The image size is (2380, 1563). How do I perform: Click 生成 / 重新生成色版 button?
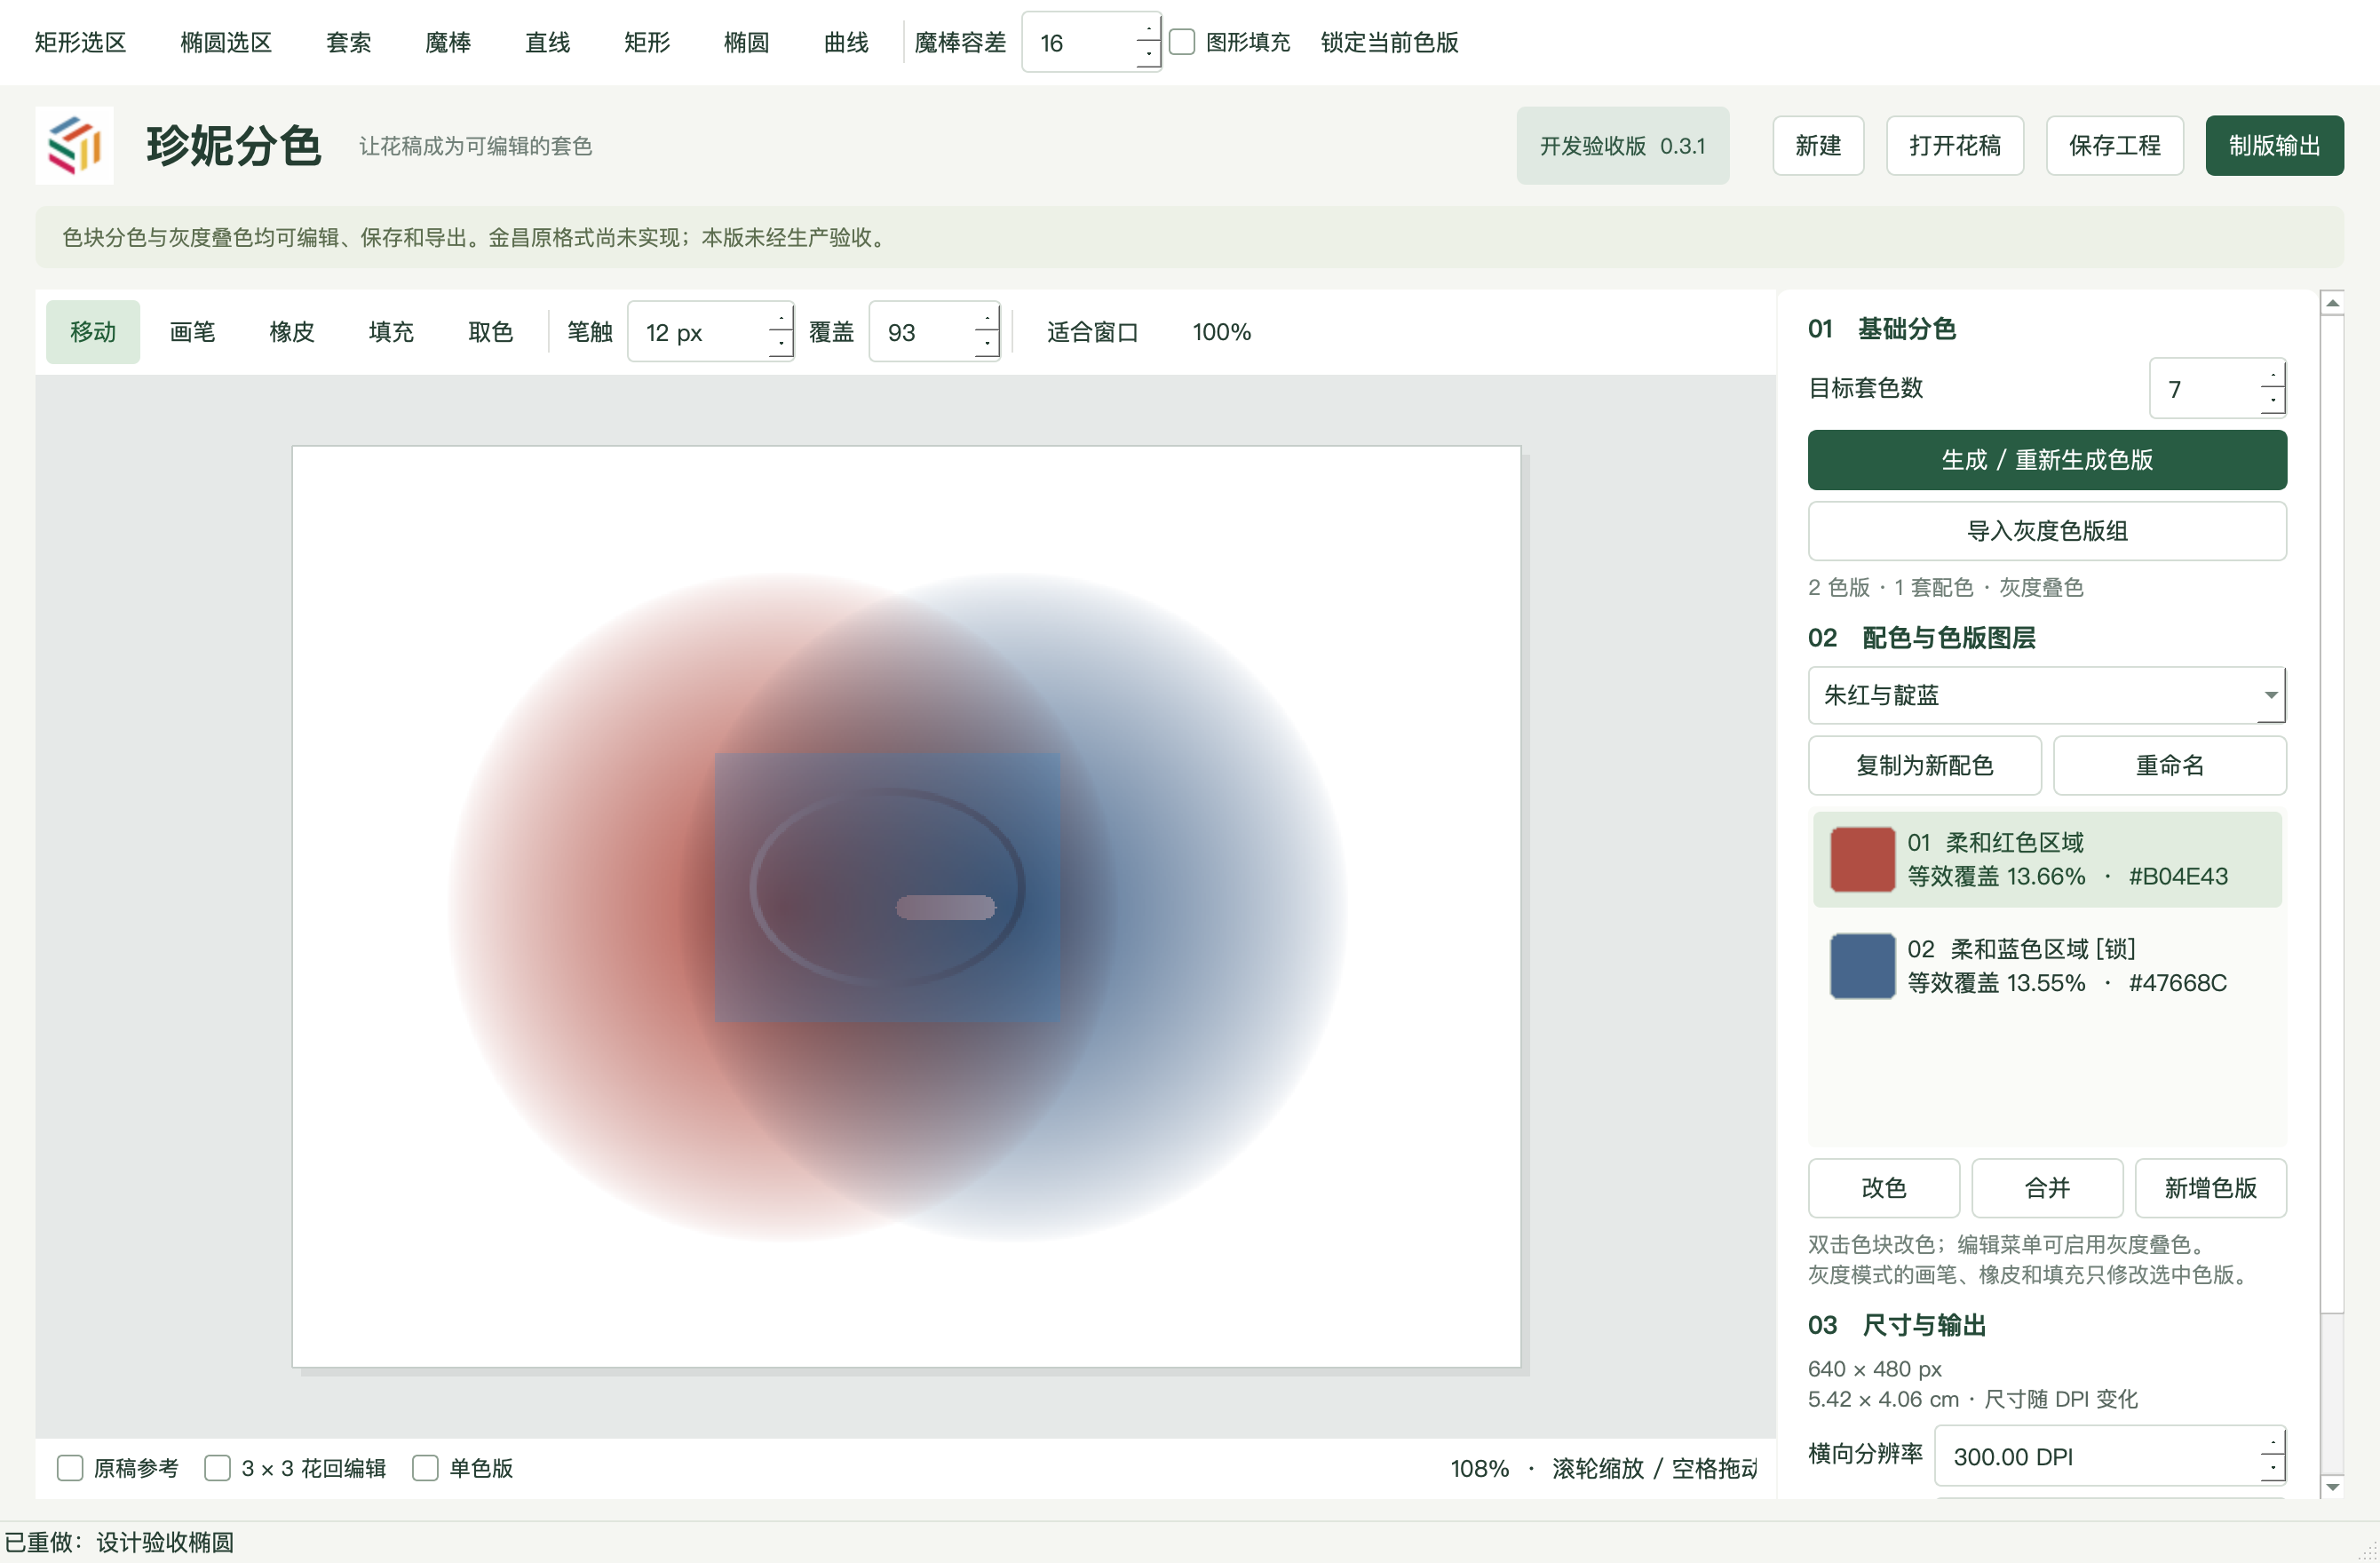[x=2047, y=459]
